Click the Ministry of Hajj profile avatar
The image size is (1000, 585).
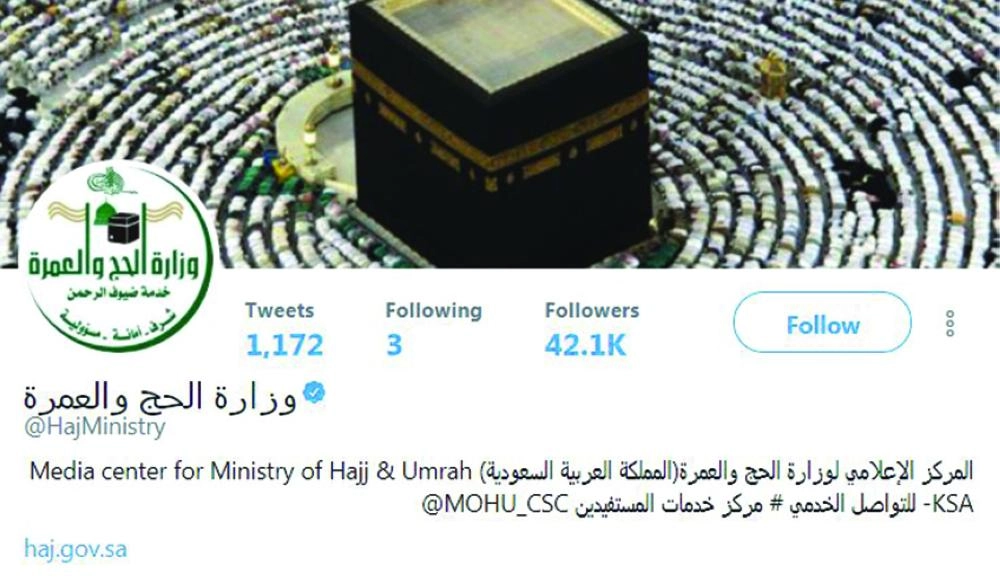(x=119, y=256)
